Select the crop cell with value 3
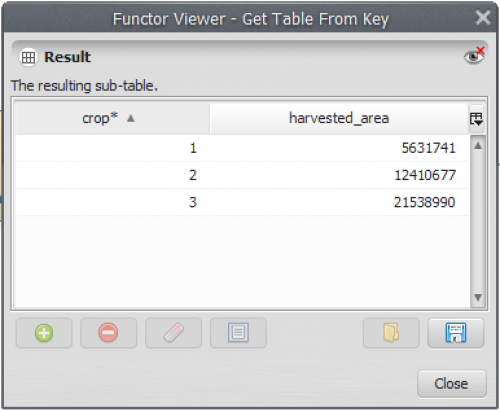Viewport: 500px width, 412px height. pos(112,202)
